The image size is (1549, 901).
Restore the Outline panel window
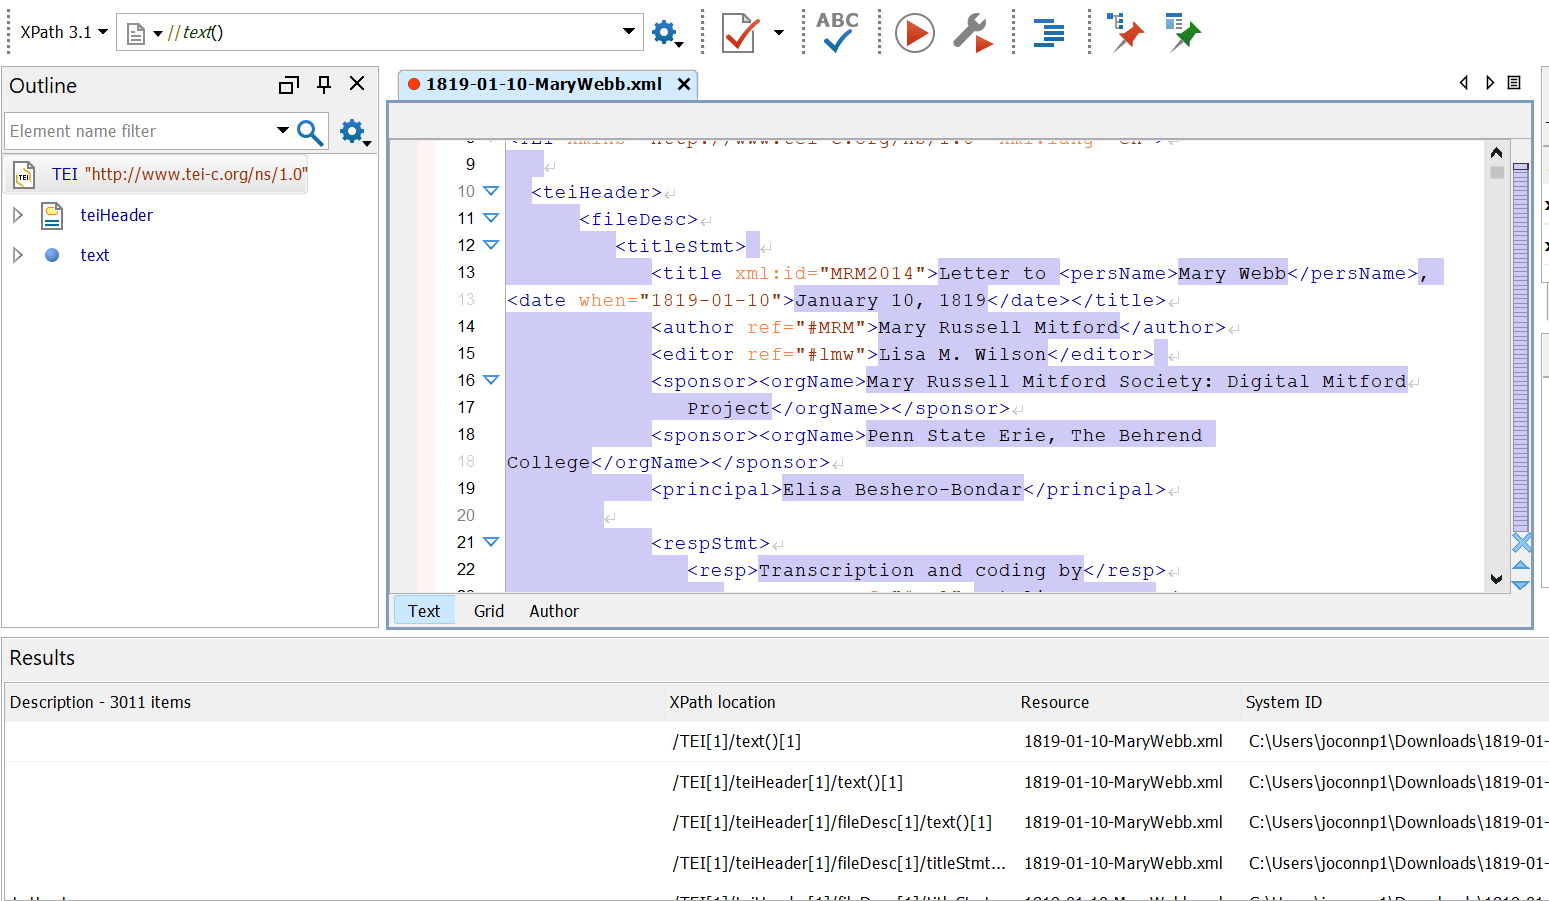(289, 85)
